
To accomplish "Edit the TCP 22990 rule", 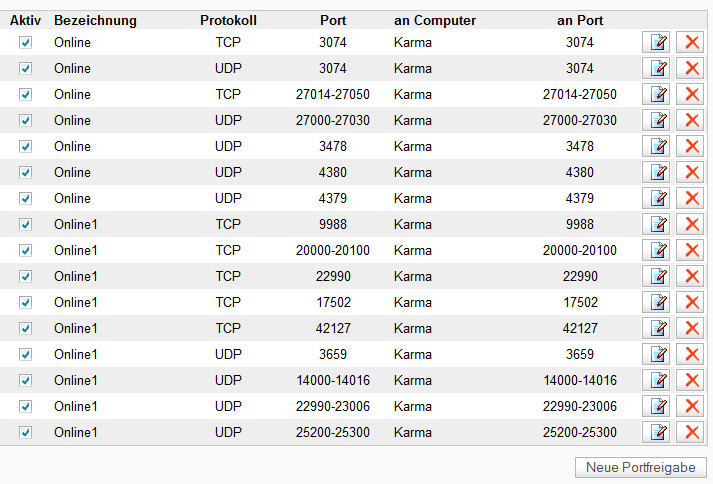I will (x=656, y=276).
